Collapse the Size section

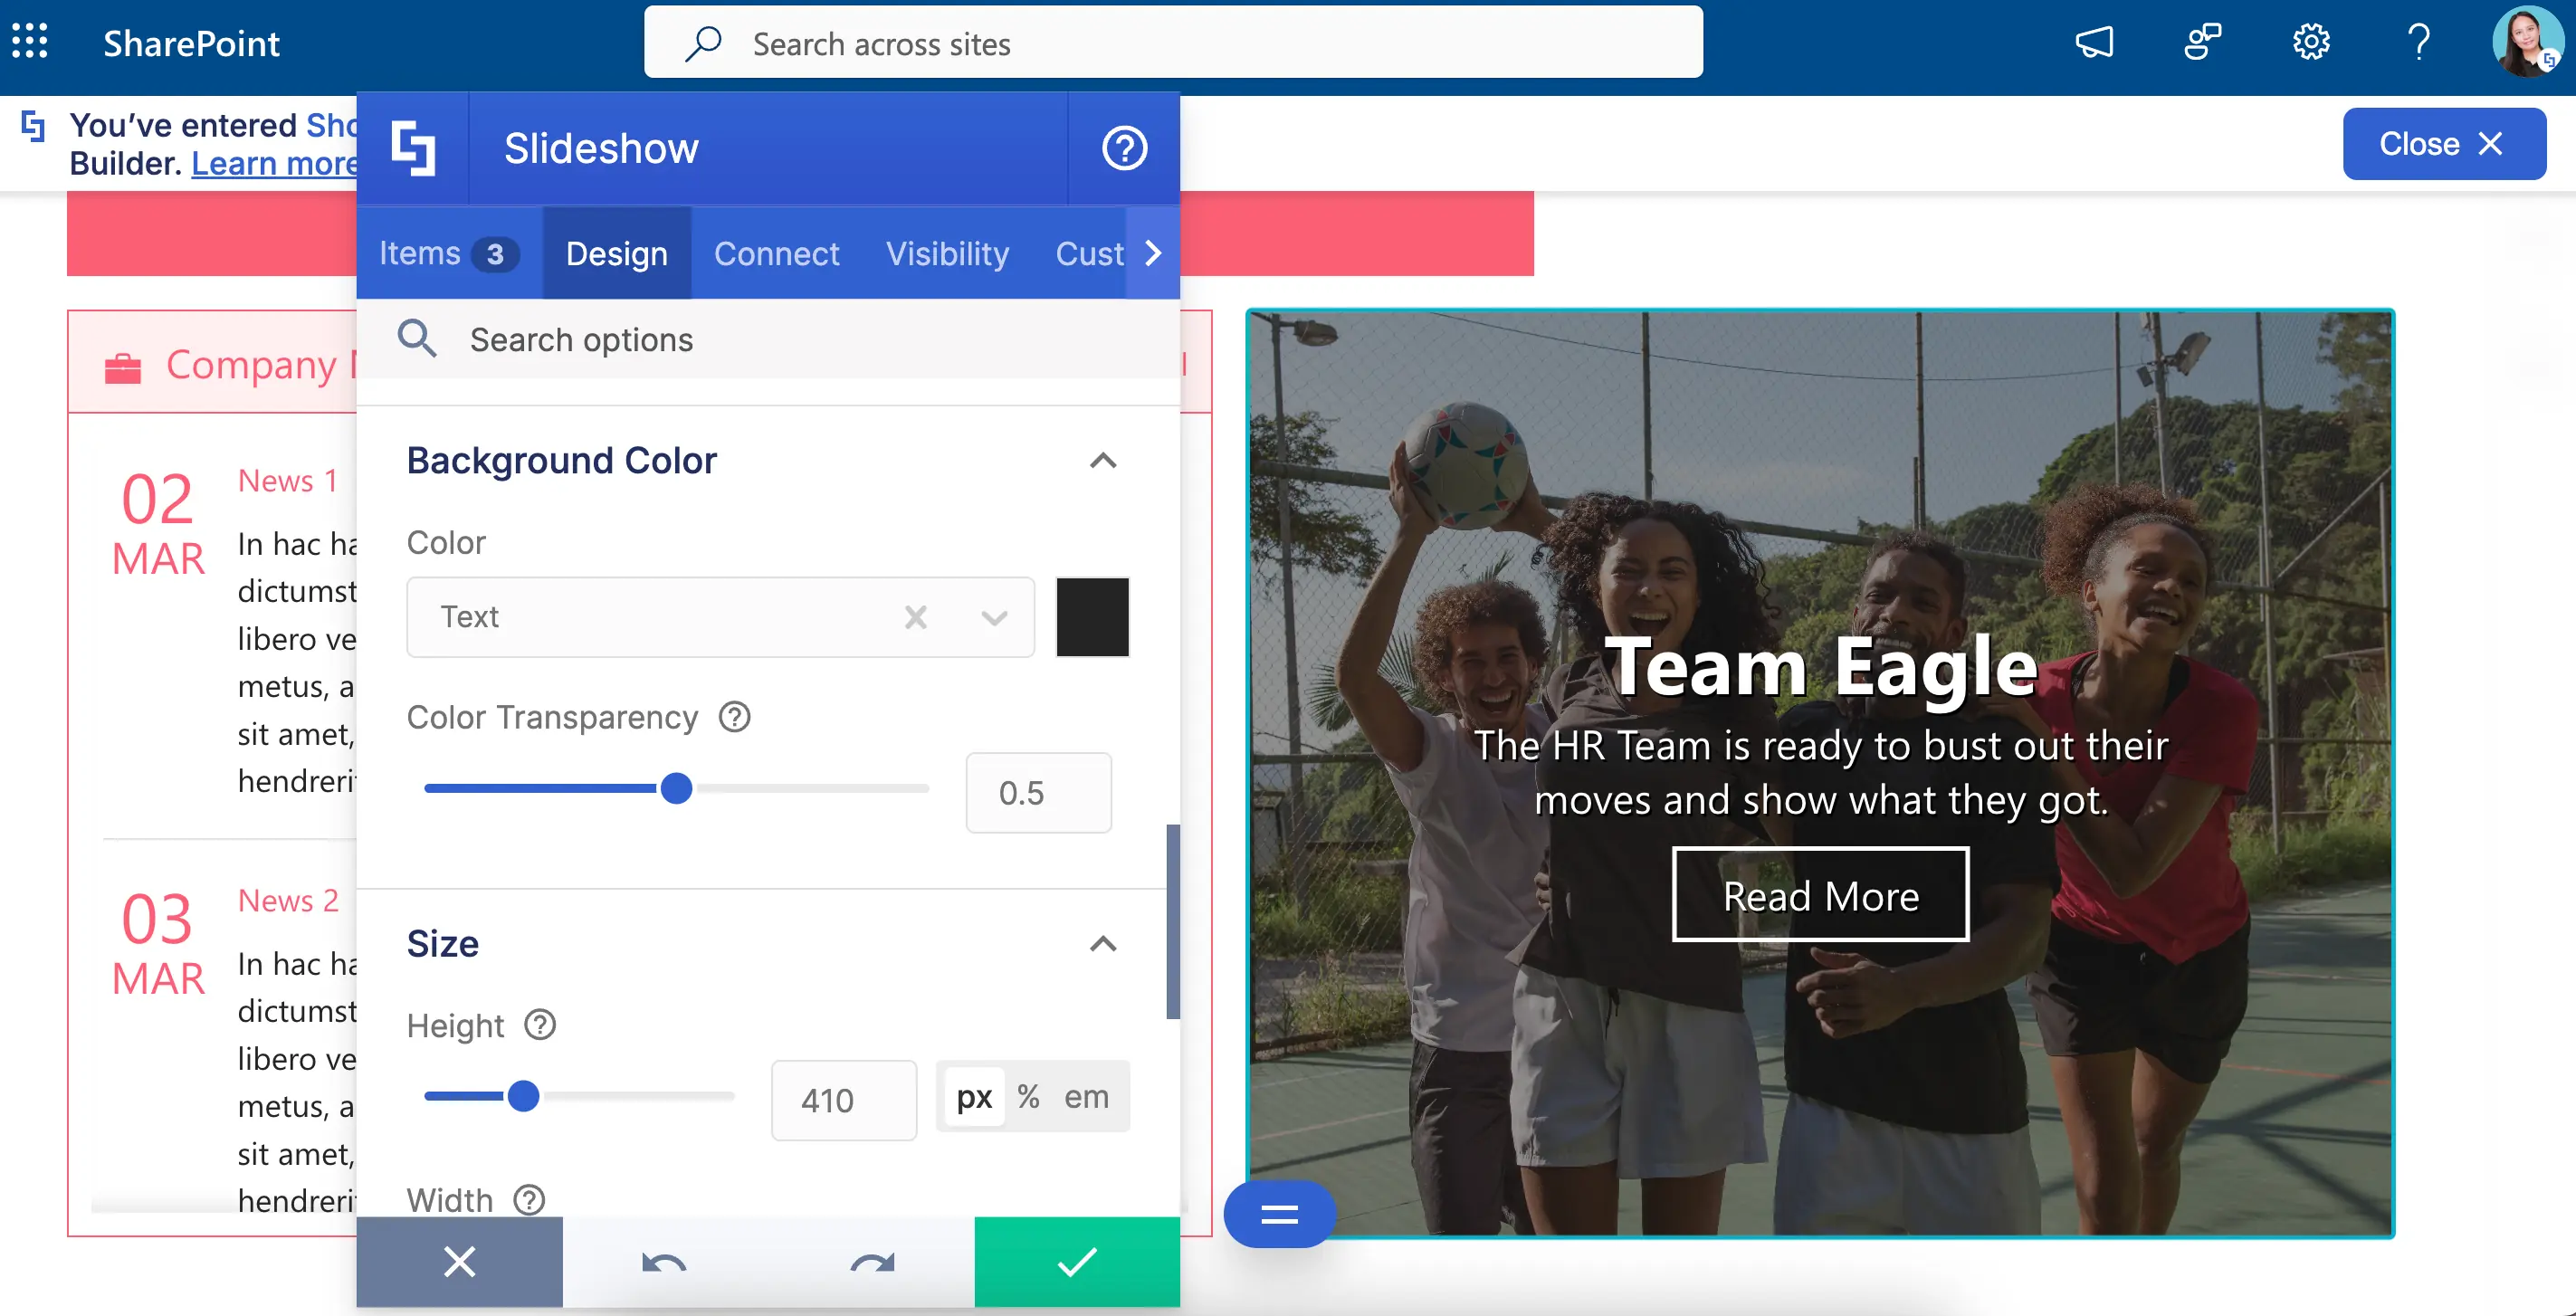pyautogui.click(x=1103, y=944)
